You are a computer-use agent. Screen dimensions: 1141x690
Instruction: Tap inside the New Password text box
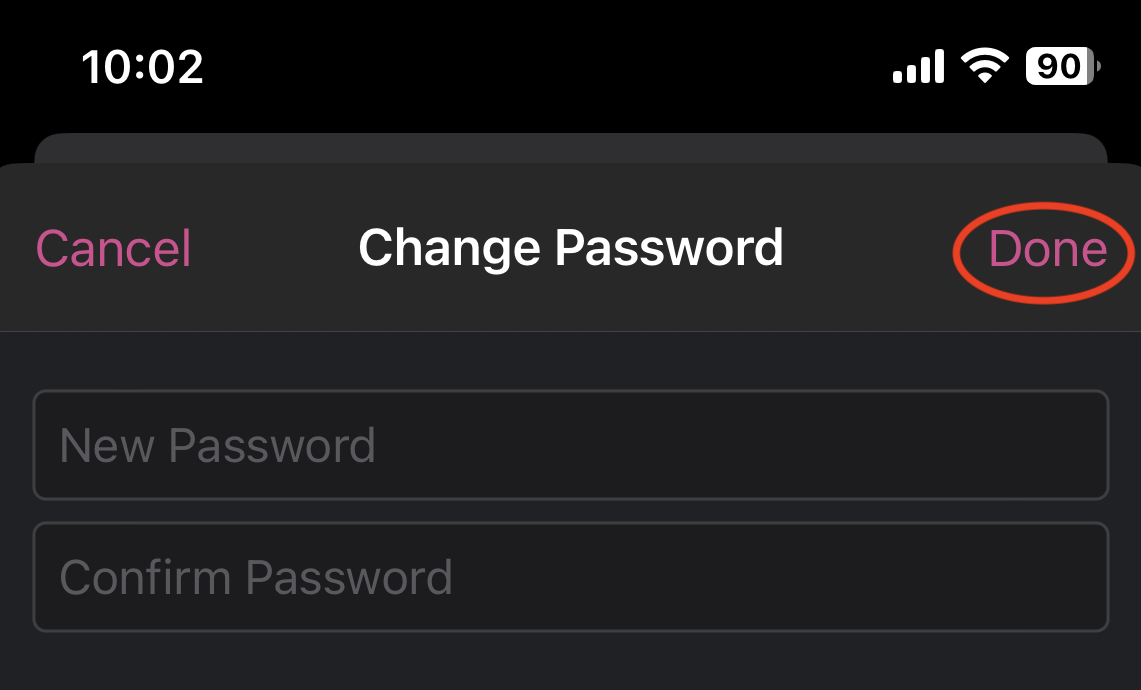570,445
